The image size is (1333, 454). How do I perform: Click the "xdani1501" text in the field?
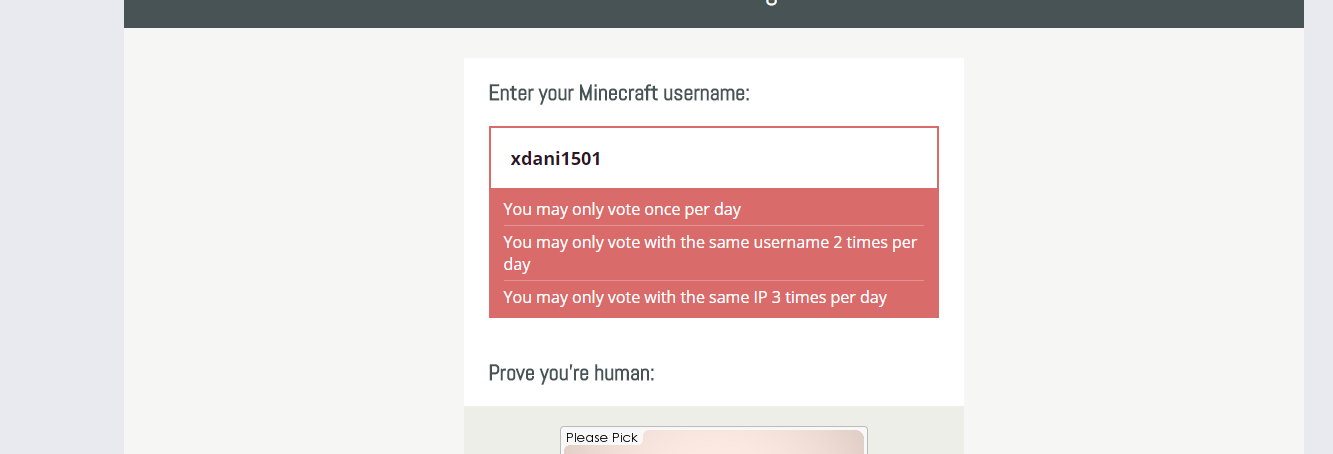point(555,158)
